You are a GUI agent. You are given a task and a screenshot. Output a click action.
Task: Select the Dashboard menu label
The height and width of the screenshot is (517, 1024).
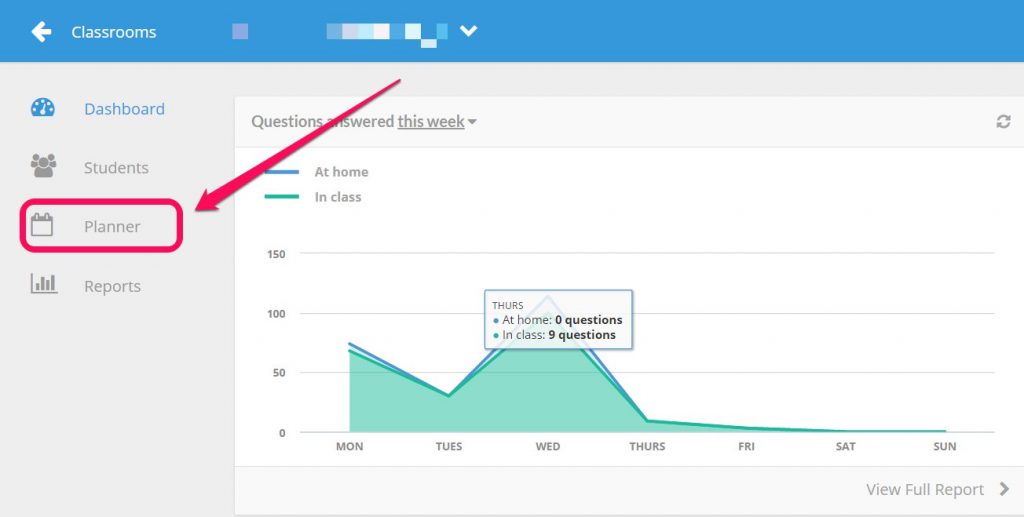[x=124, y=109]
